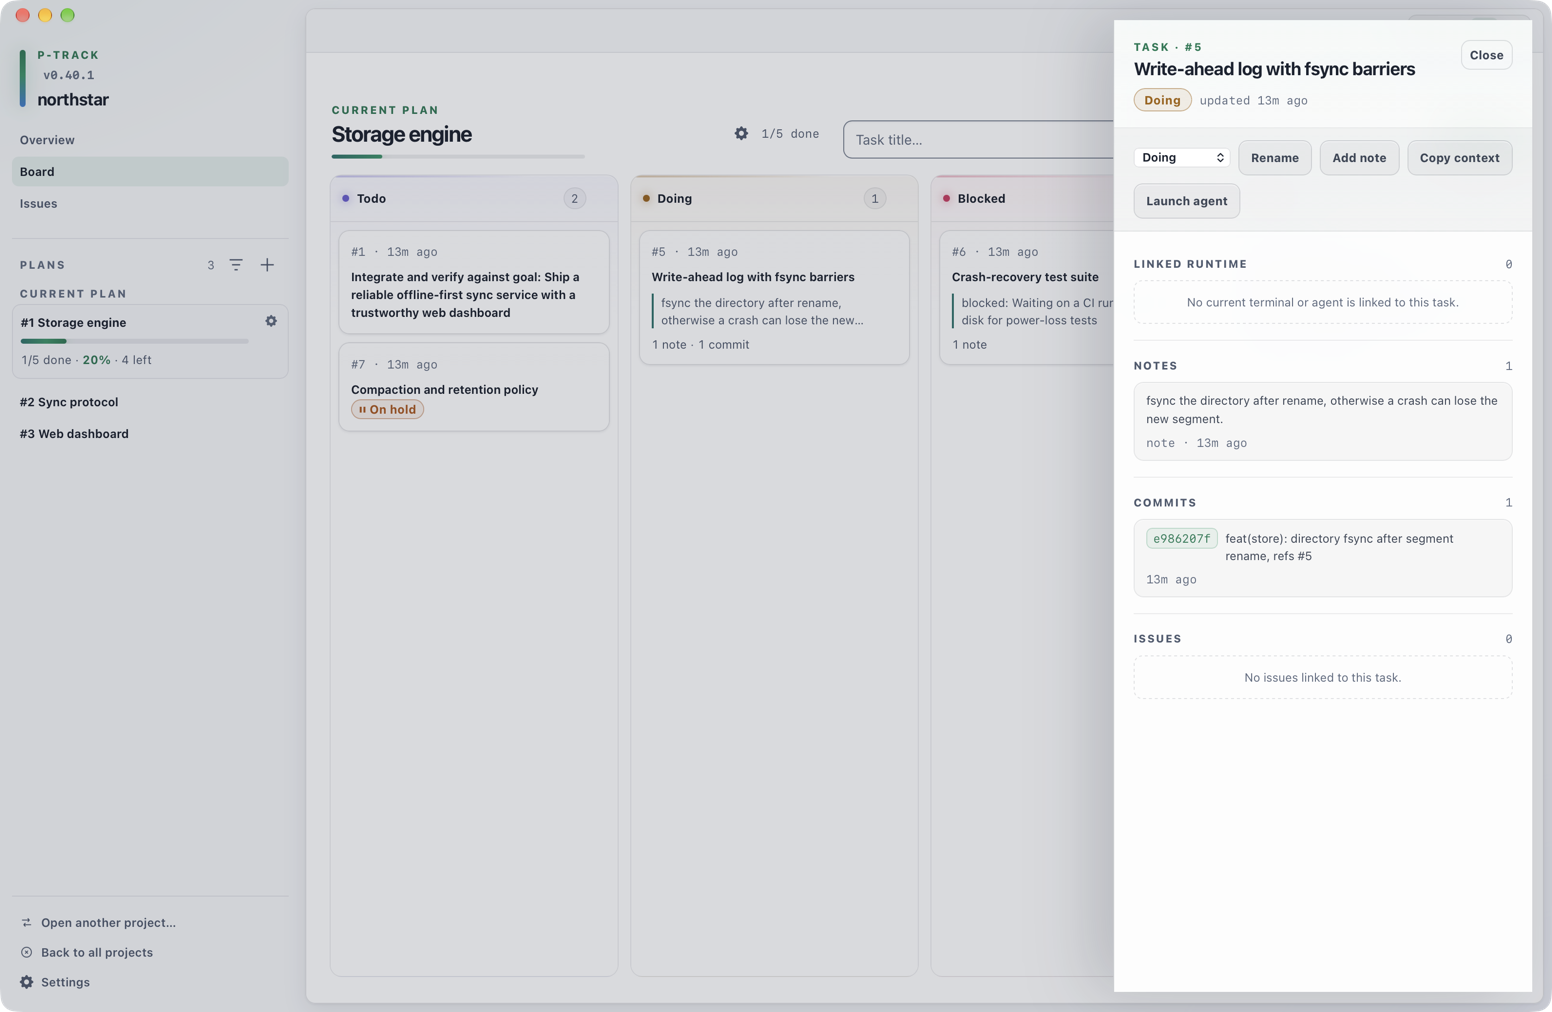Click the Rename button

(1274, 157)
